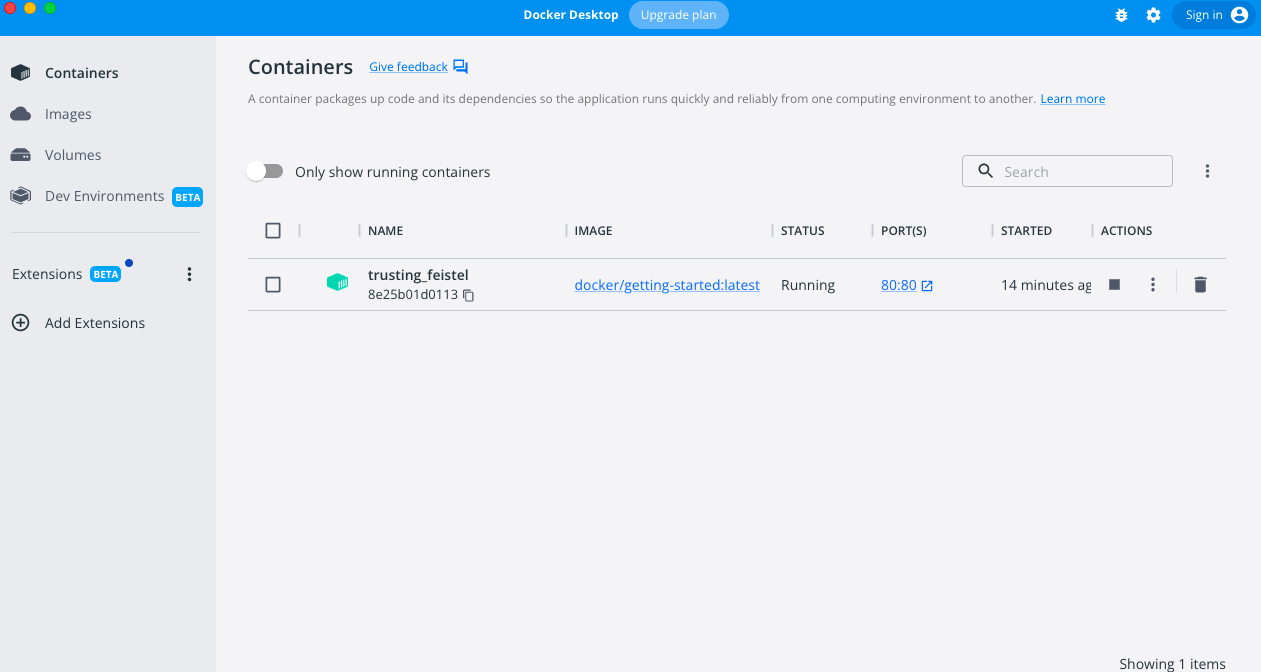Click the green macOS maximize button

(x=50, y=8)
